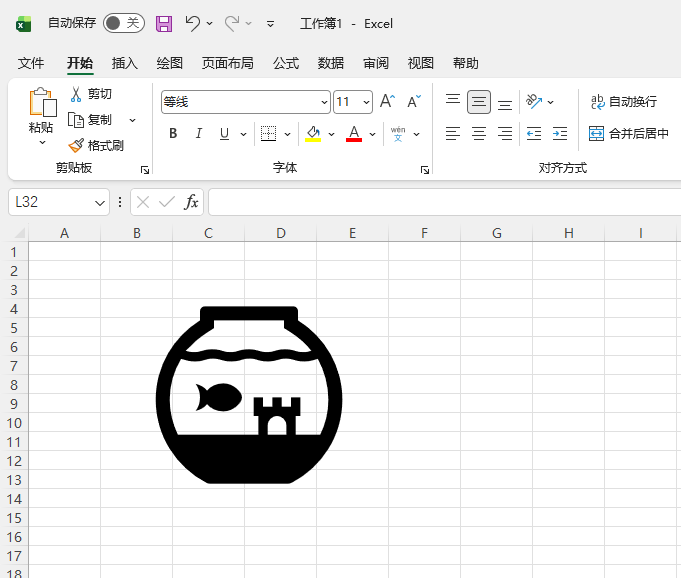Undo the last action
This screenshot has height=578, width=681.
pos(192,23)
